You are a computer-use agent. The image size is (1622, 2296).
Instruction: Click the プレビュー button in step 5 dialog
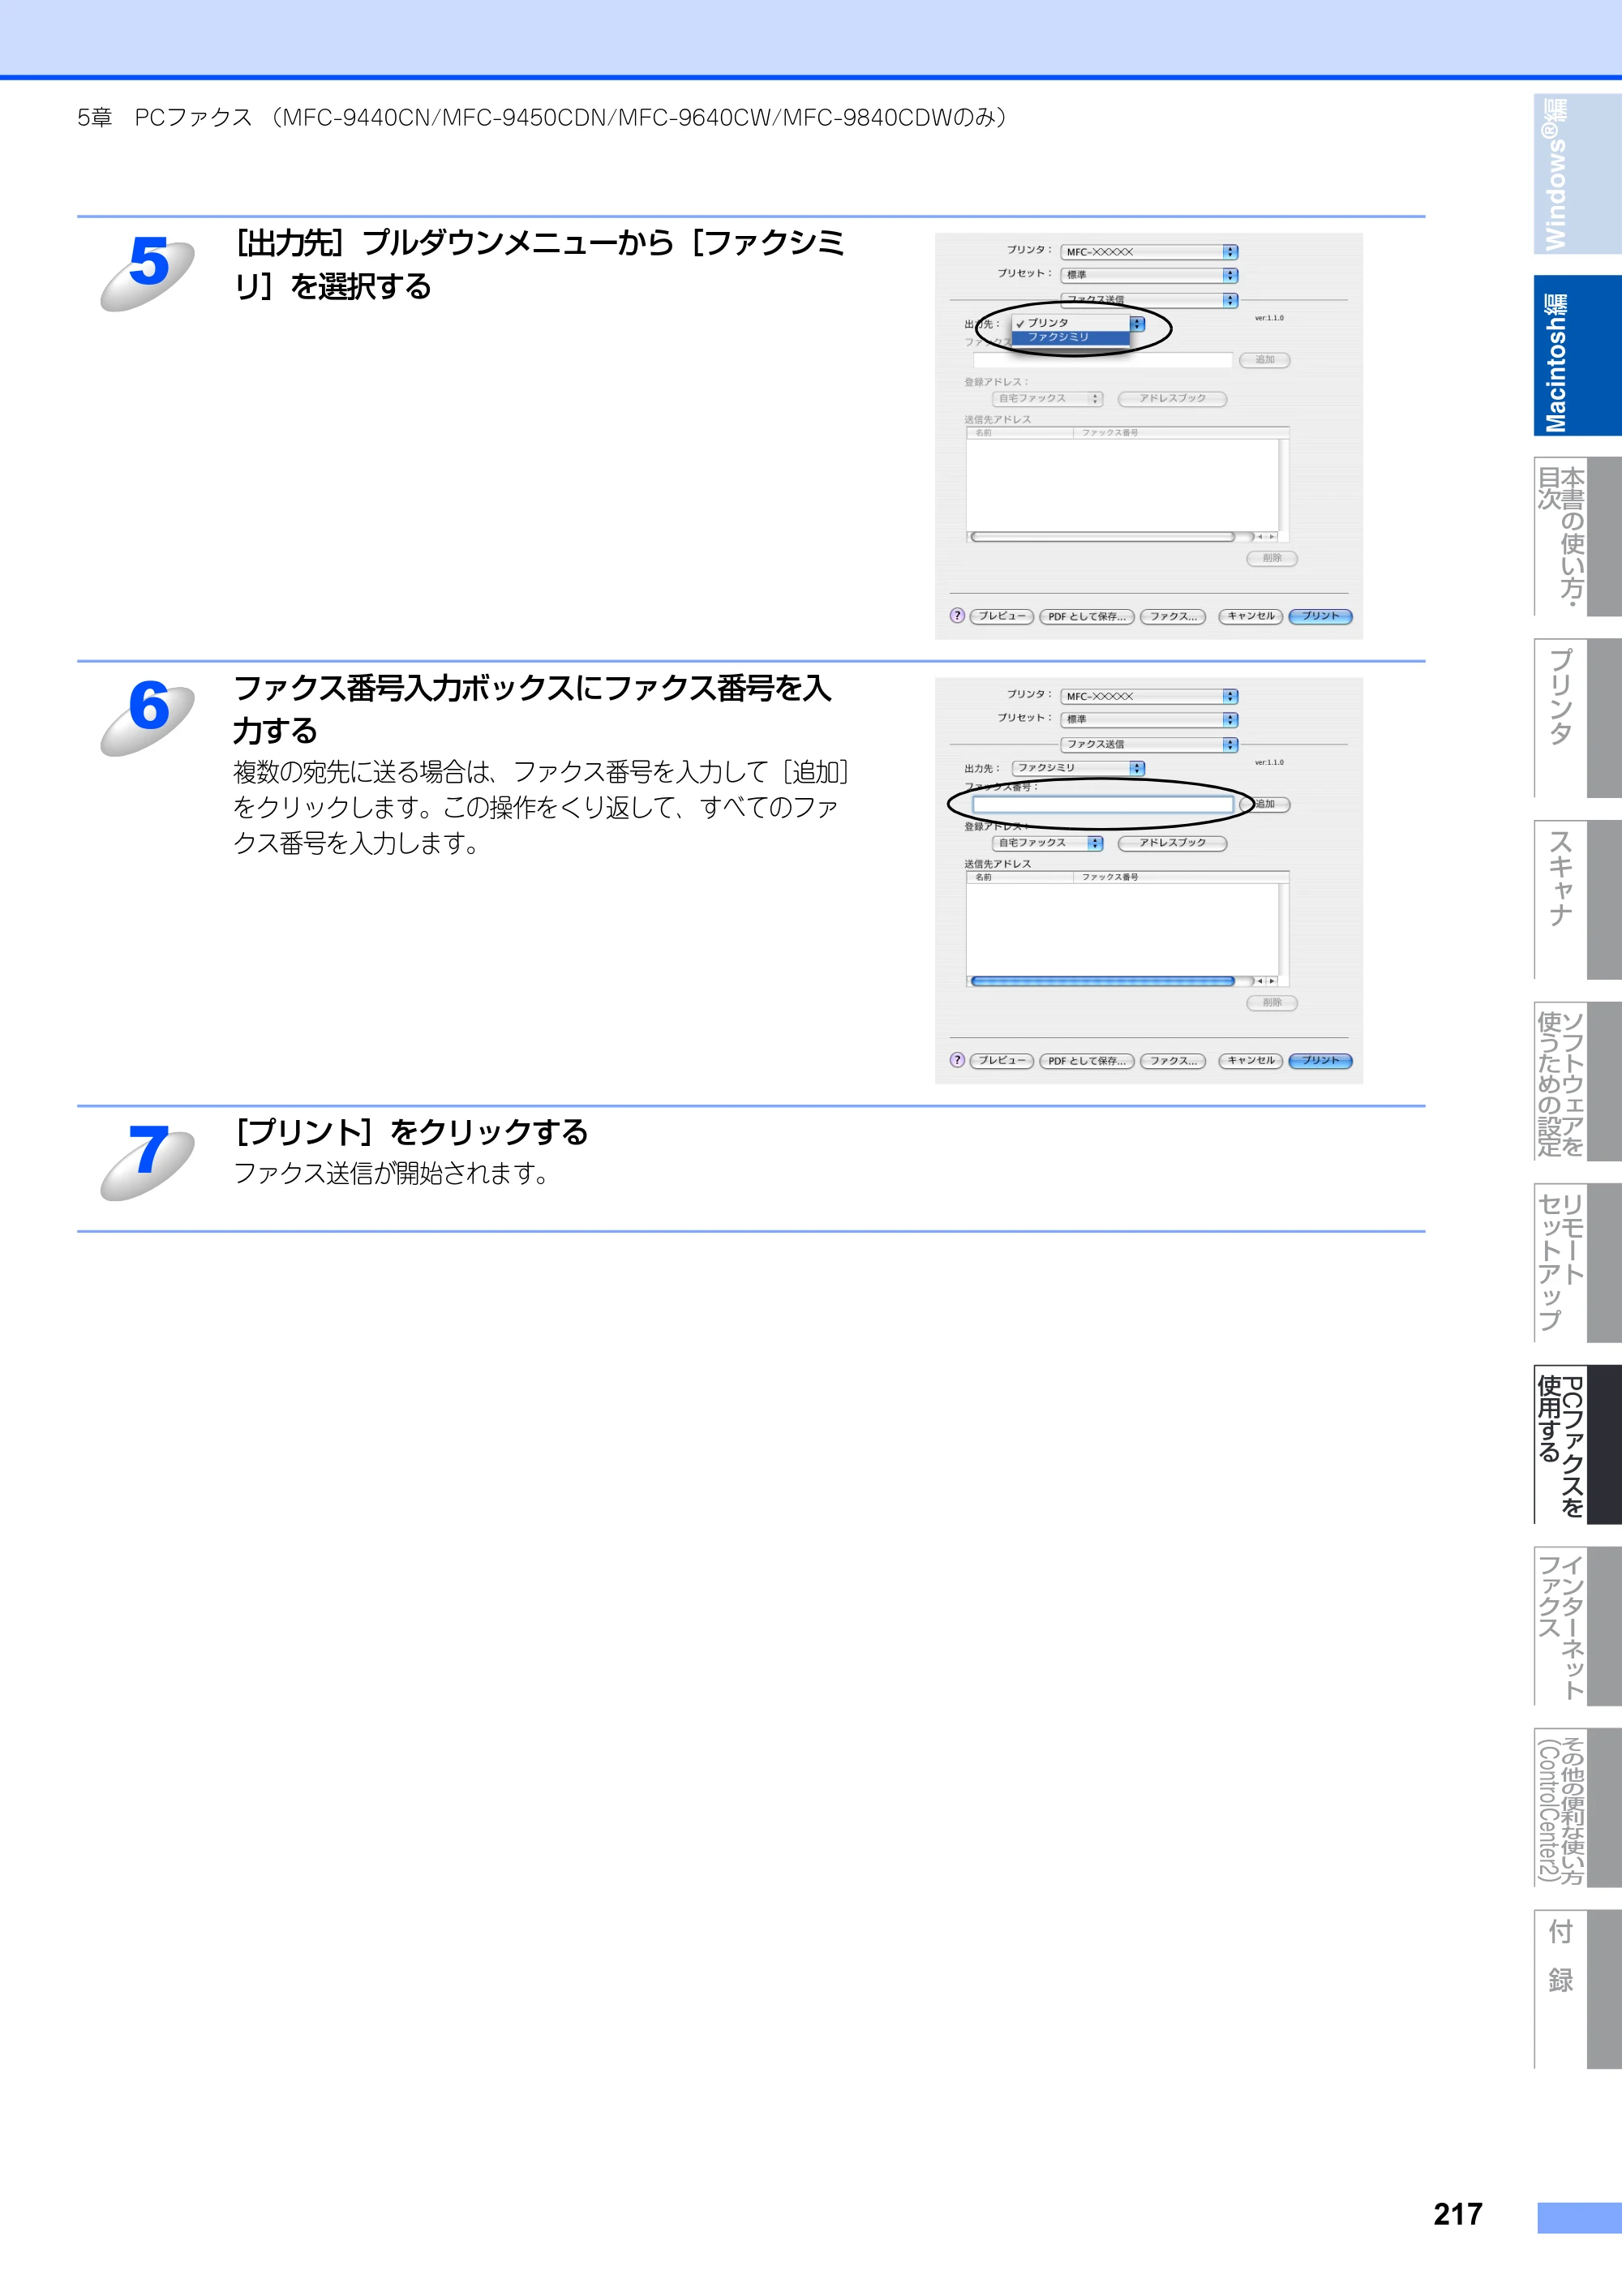(x=1002, y=616)
